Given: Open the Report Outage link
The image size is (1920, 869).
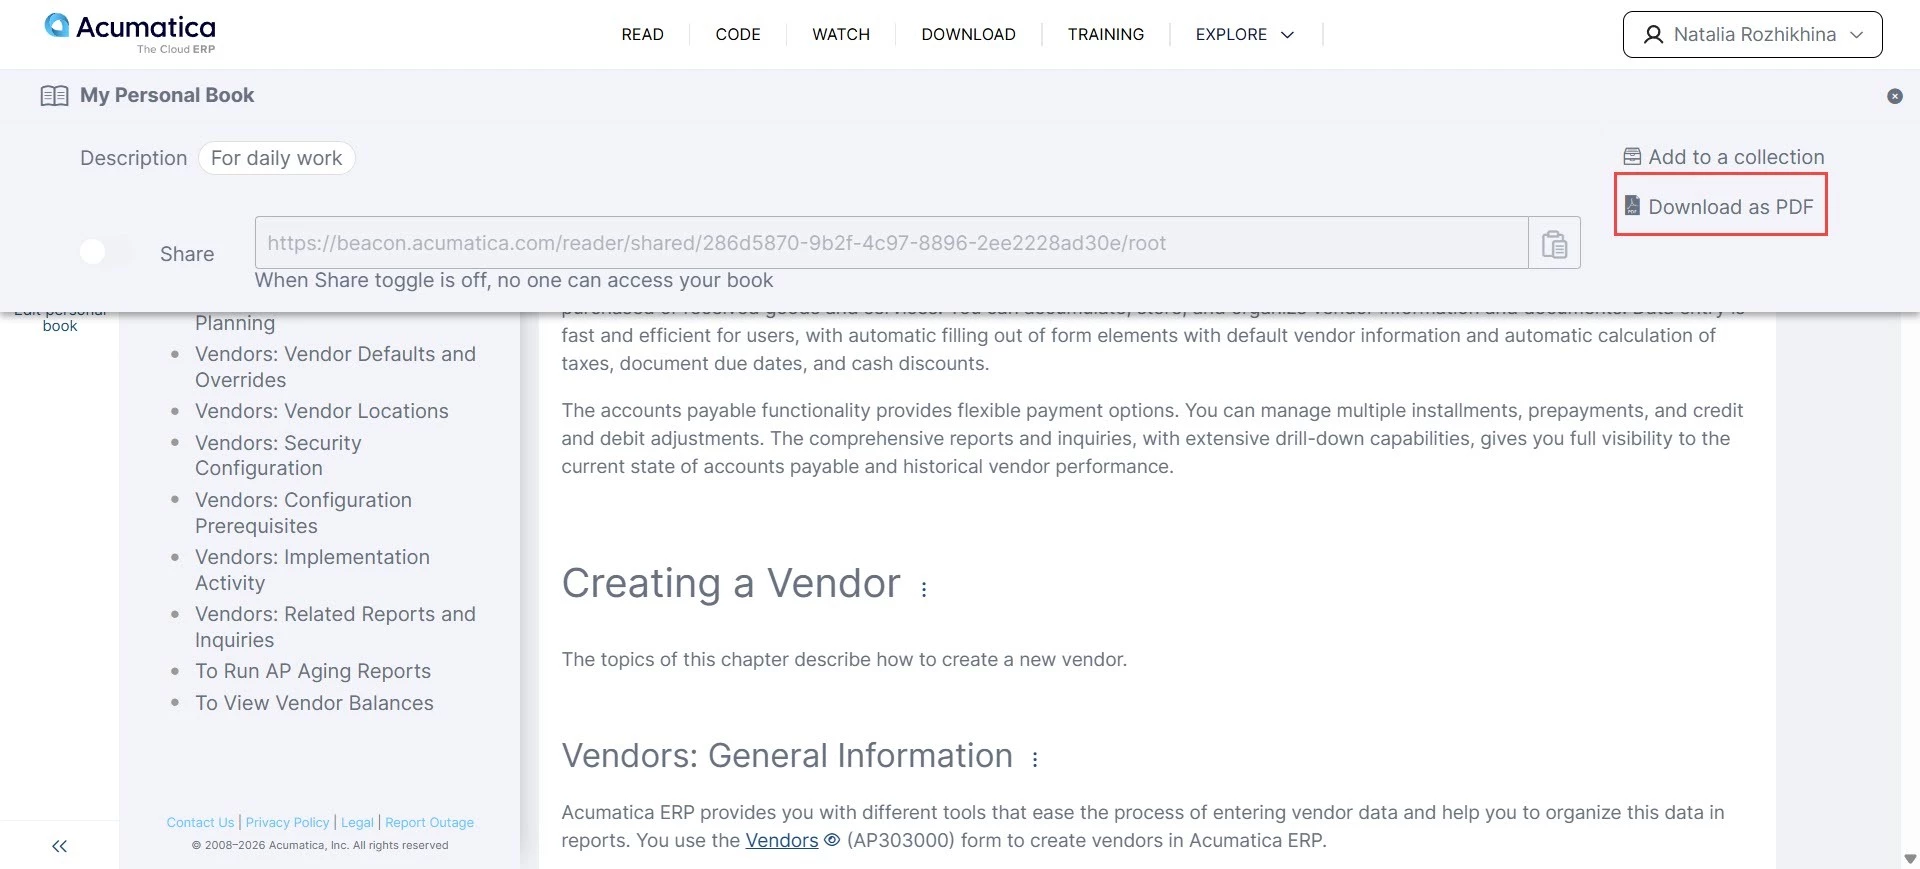Looking at the screenshot, I should click(430, 822).
